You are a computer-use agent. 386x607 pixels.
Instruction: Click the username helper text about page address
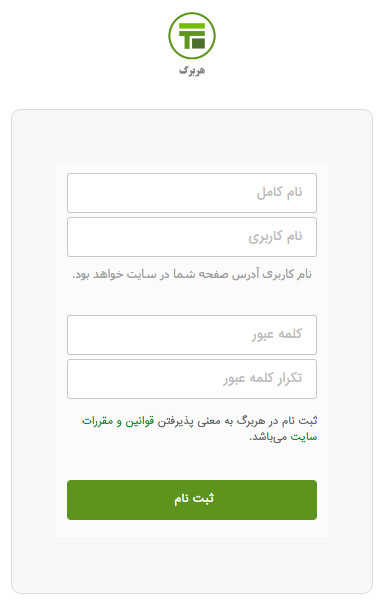point(192,274)
